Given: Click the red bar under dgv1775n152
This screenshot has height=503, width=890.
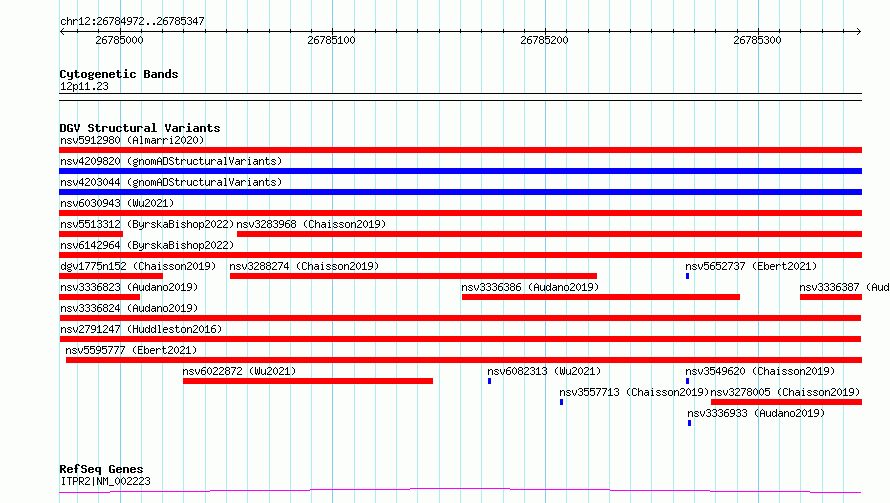Looking at the screenshot, I should tap(111, 276).
